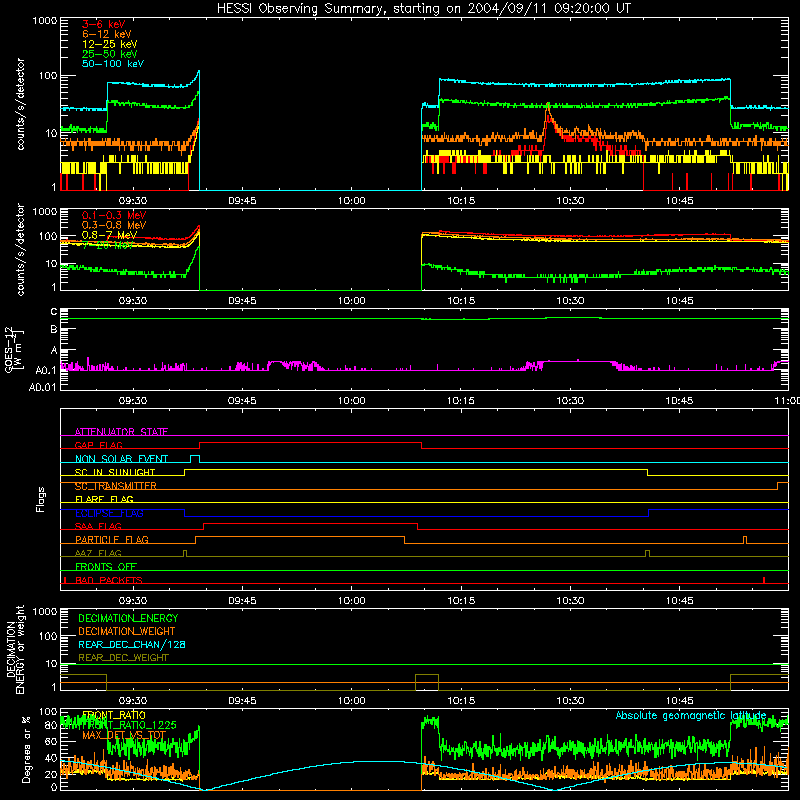Click the A0.01 level on GOES axis
The width and height of the screenshot is (800, 800).
[42, 387]
